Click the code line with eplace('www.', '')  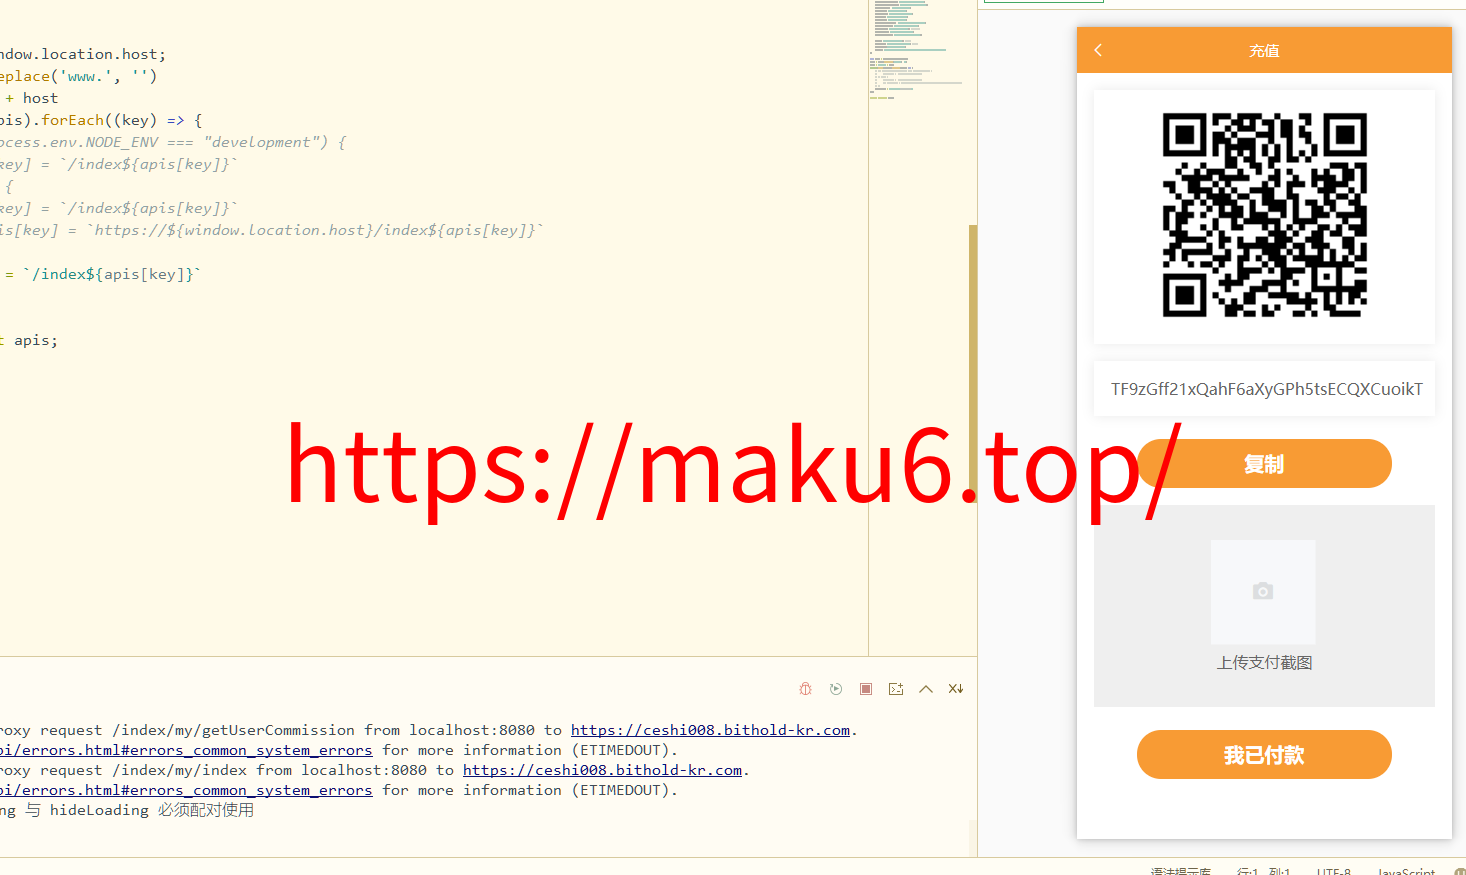click(x=78, y=76)
